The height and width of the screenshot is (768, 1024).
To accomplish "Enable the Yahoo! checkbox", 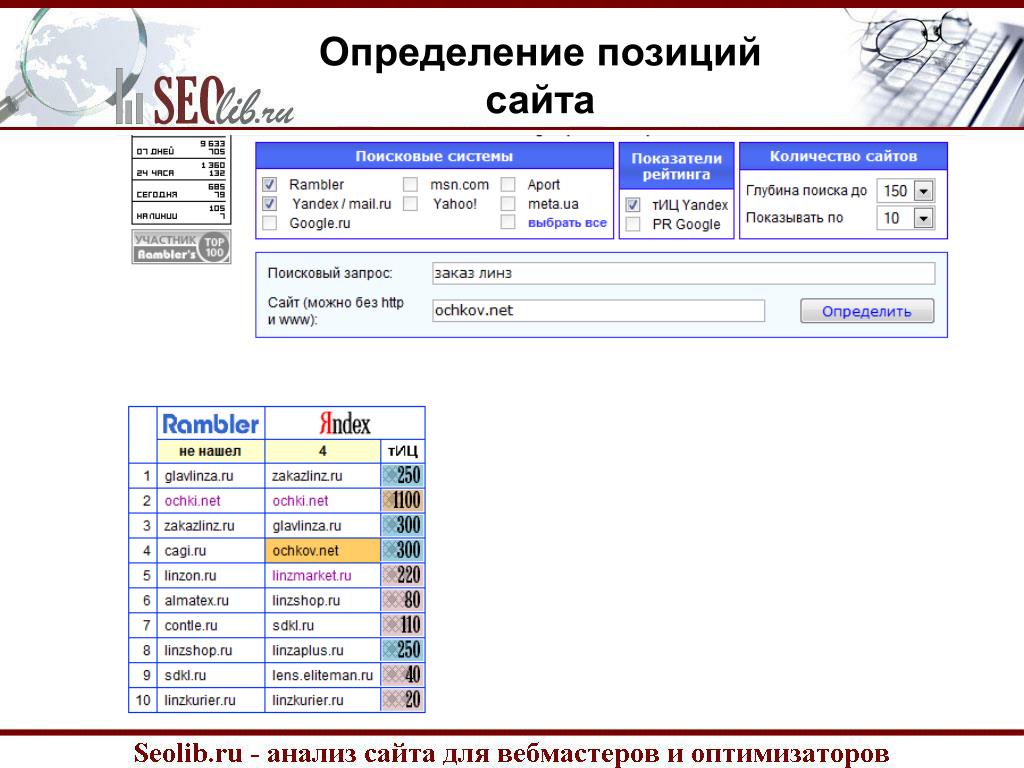I will point(410,204).
